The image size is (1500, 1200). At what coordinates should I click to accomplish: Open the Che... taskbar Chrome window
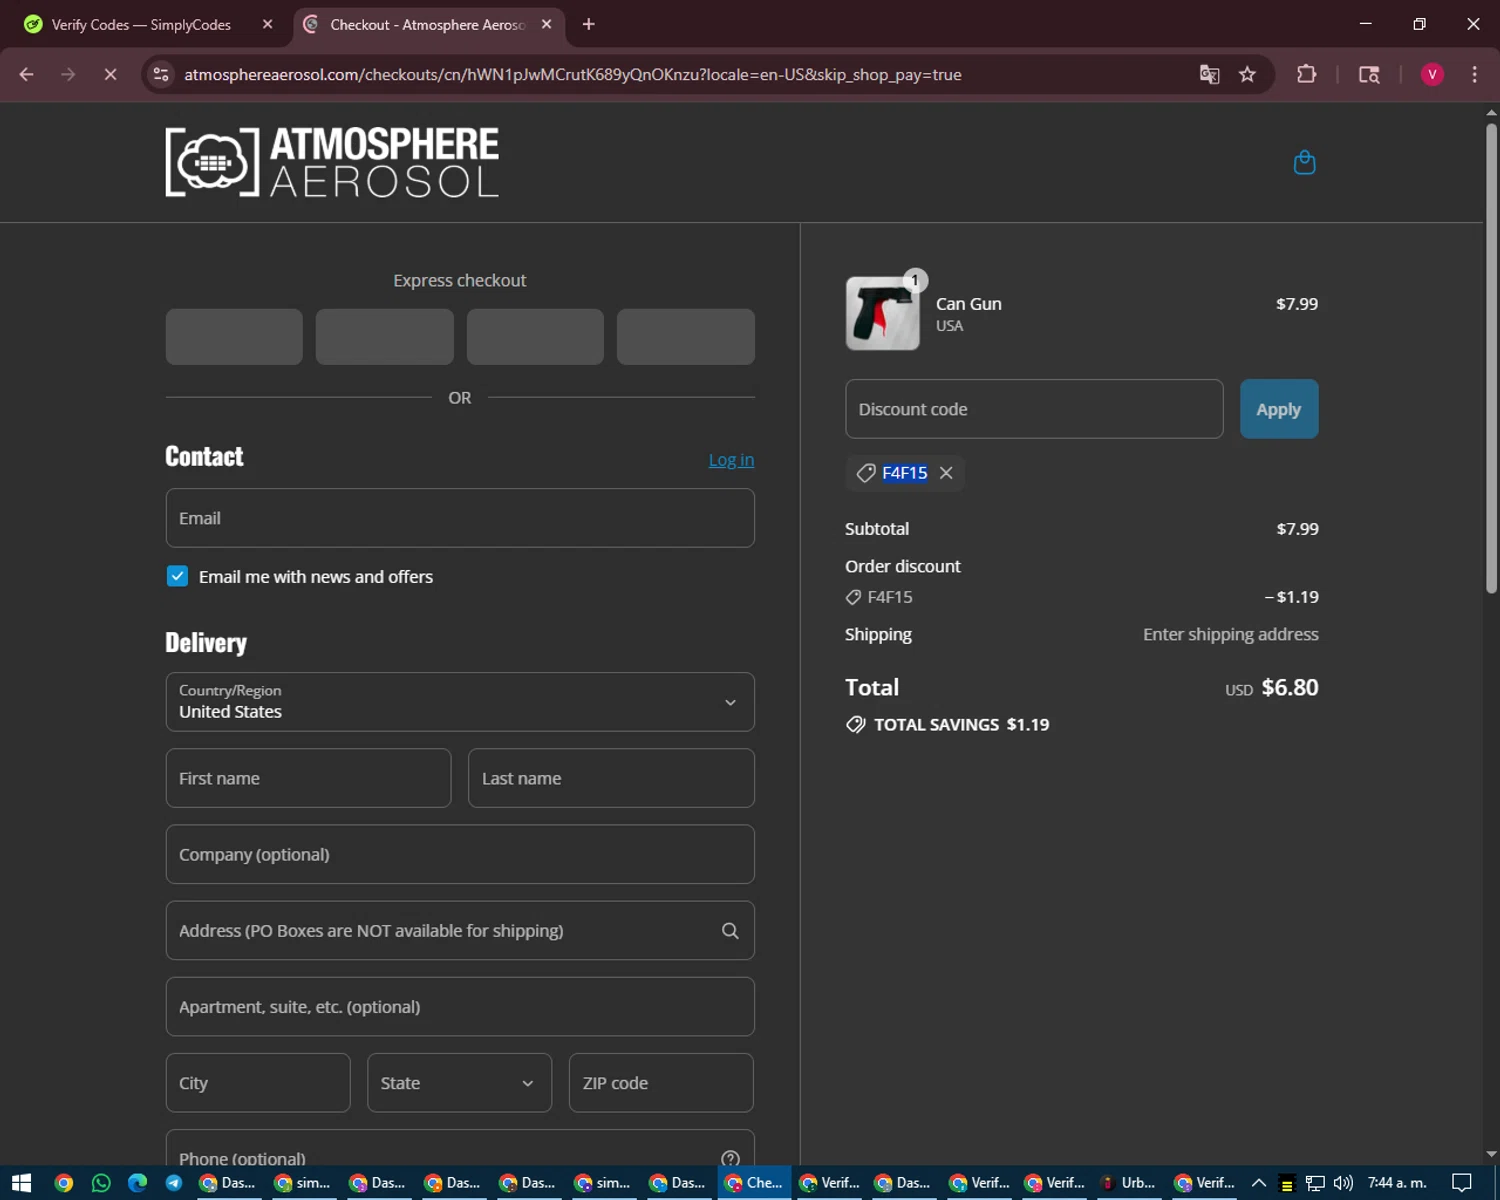[x=754, y=1183]
